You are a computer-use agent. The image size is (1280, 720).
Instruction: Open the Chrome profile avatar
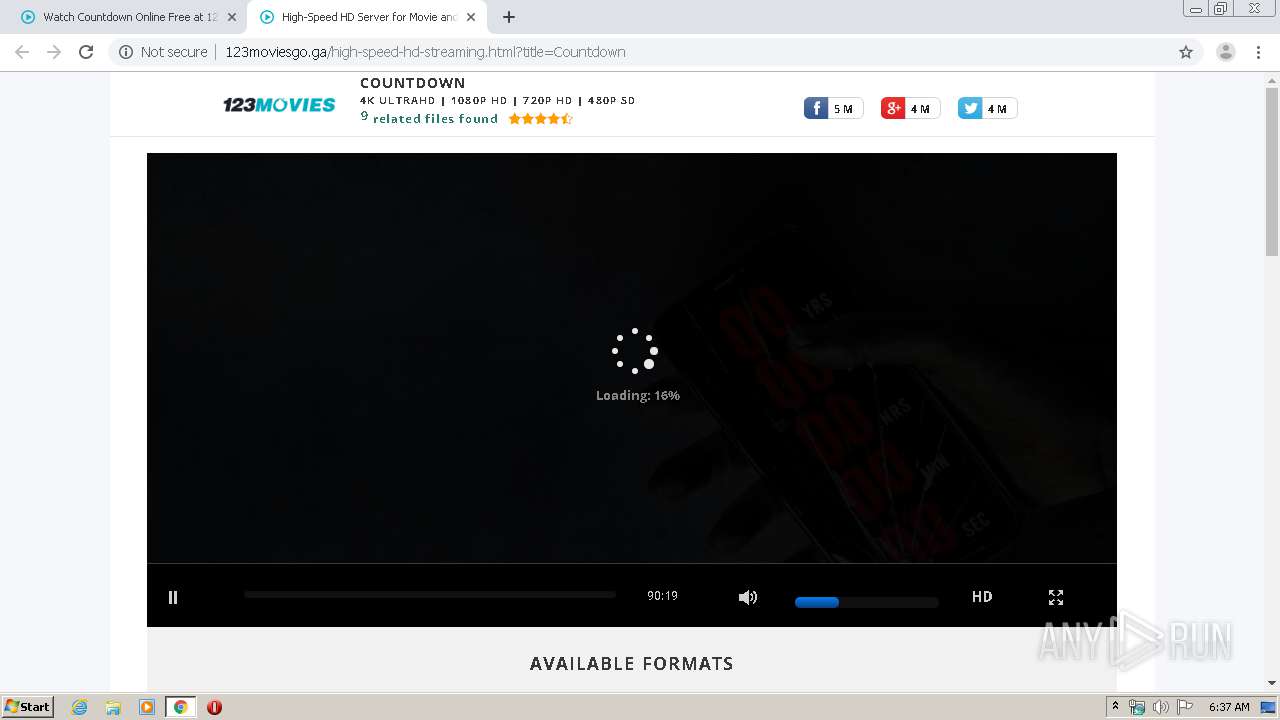(x=1226, y=52)
